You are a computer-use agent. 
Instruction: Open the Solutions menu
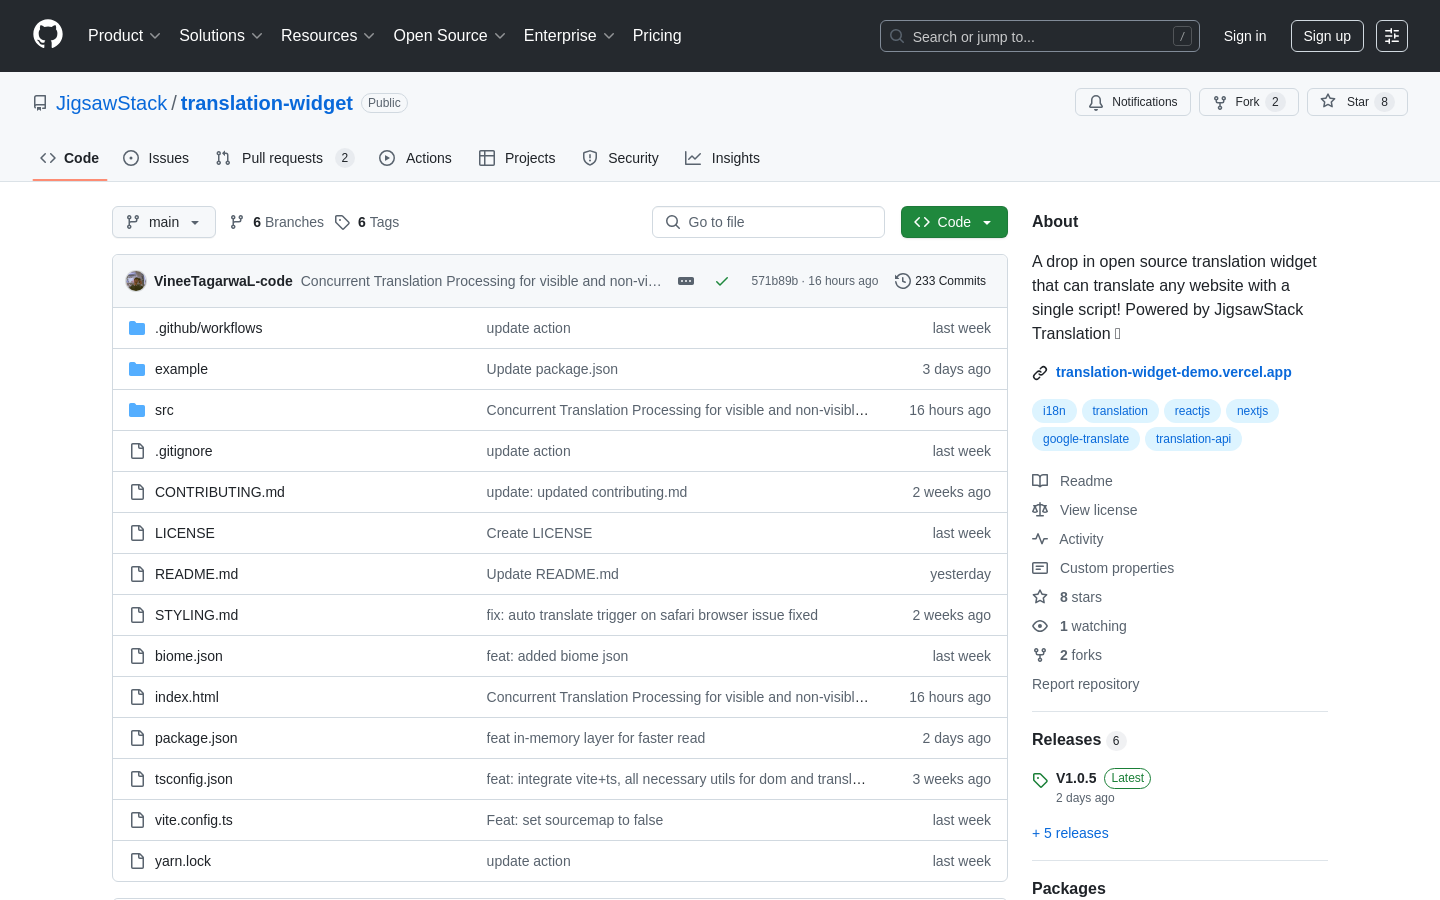click(221, 36)
